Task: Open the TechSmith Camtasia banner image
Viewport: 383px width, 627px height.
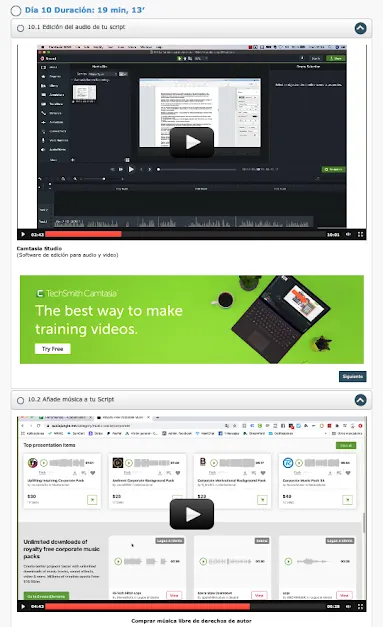Action: [192, 319]
